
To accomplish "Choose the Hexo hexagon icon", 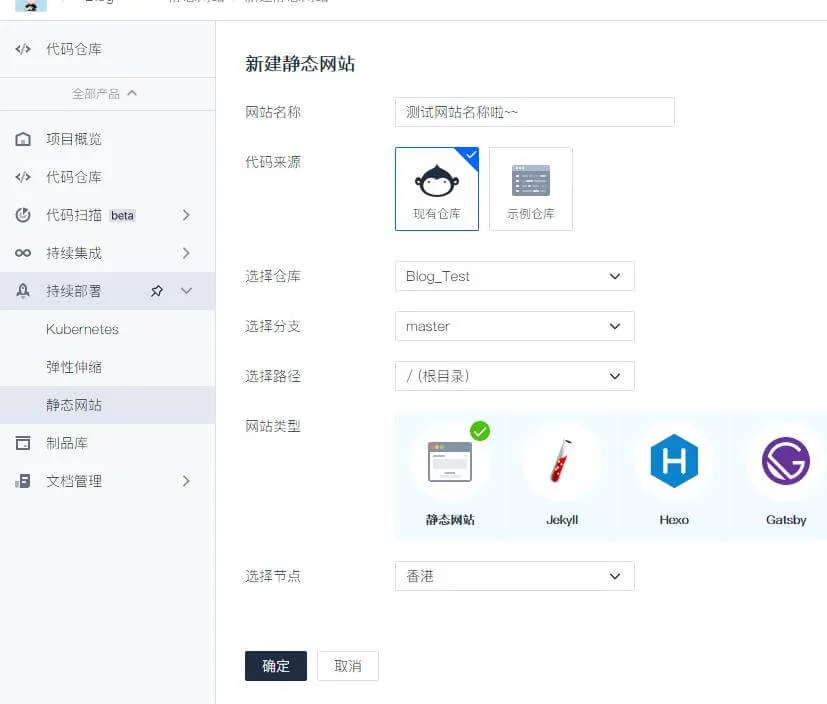I will [x=674, y=461].
